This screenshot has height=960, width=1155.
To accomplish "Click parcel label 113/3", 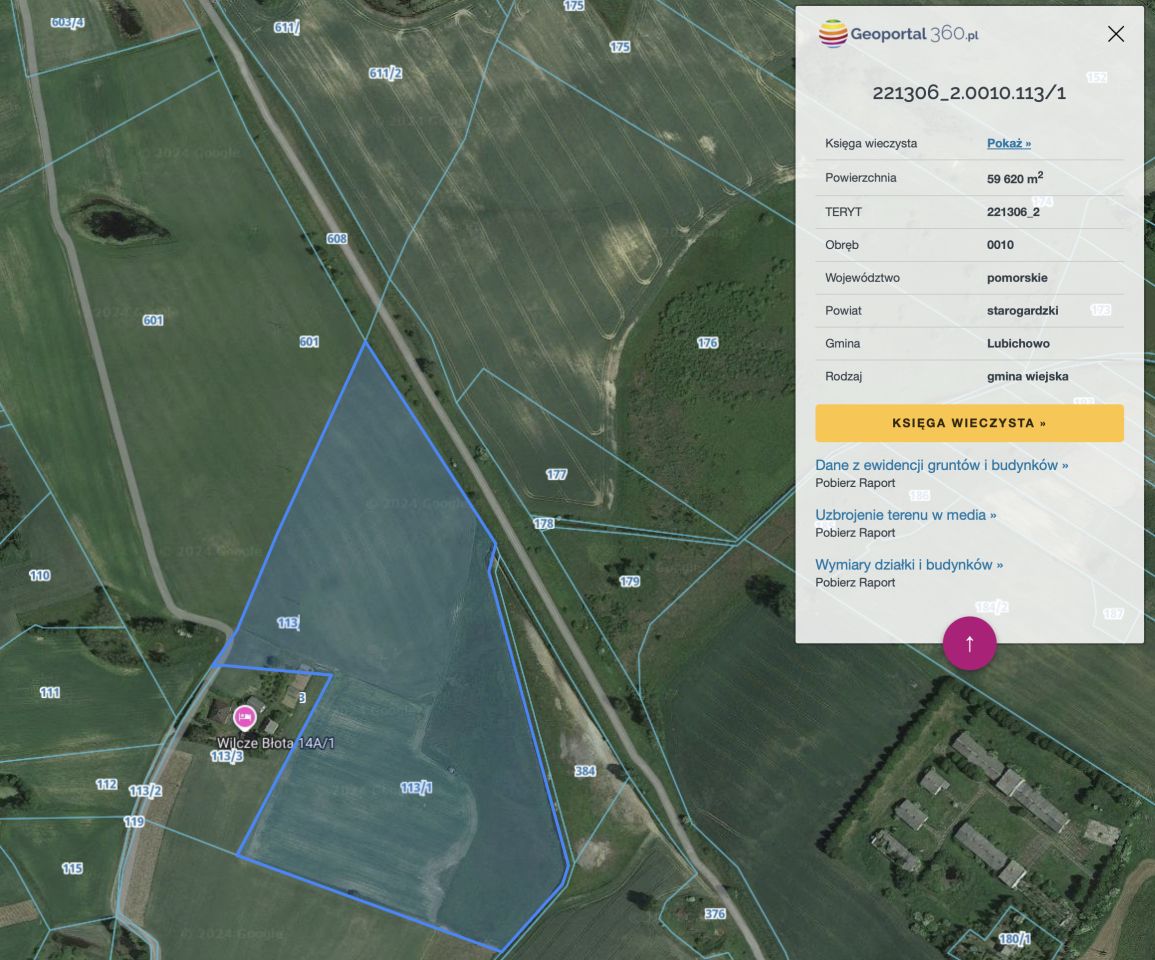I will point(227,757).
